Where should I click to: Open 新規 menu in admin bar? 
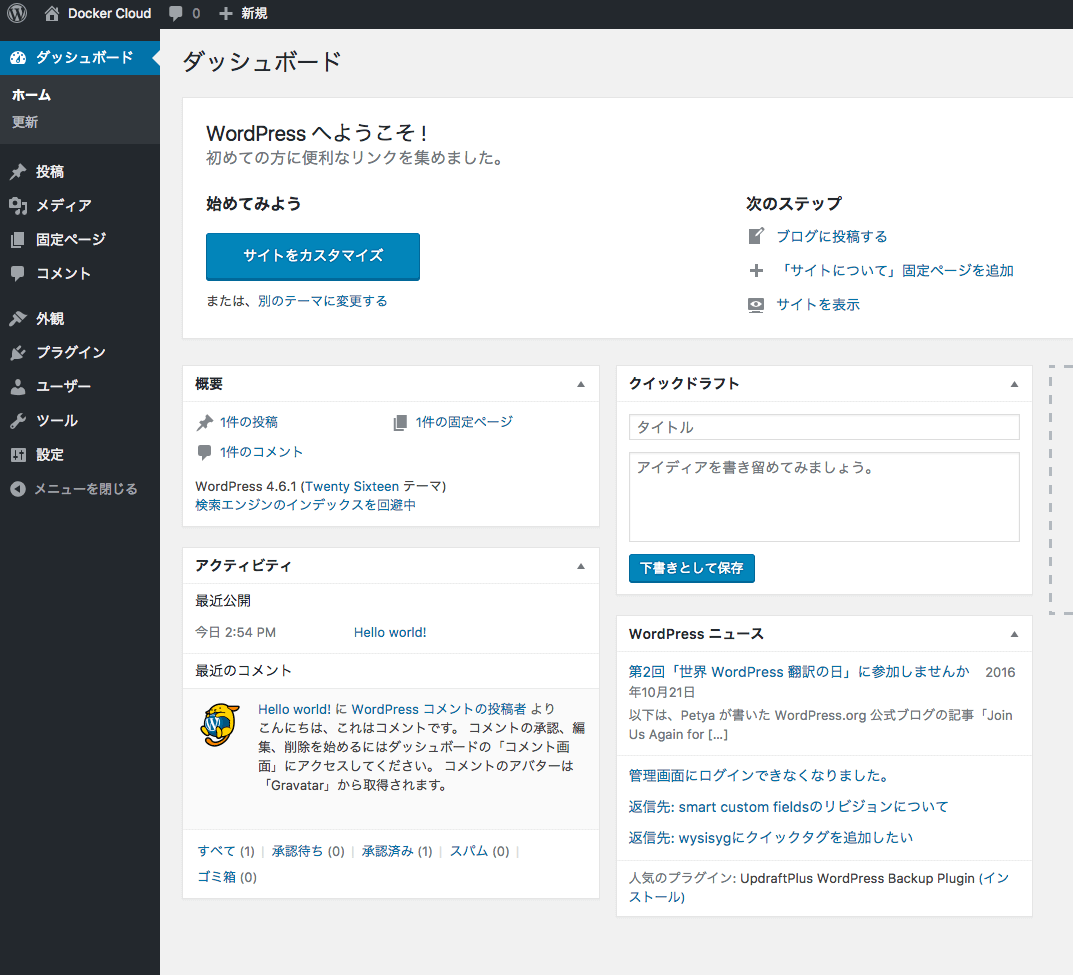pyautogui.click(x=243, y=14)
